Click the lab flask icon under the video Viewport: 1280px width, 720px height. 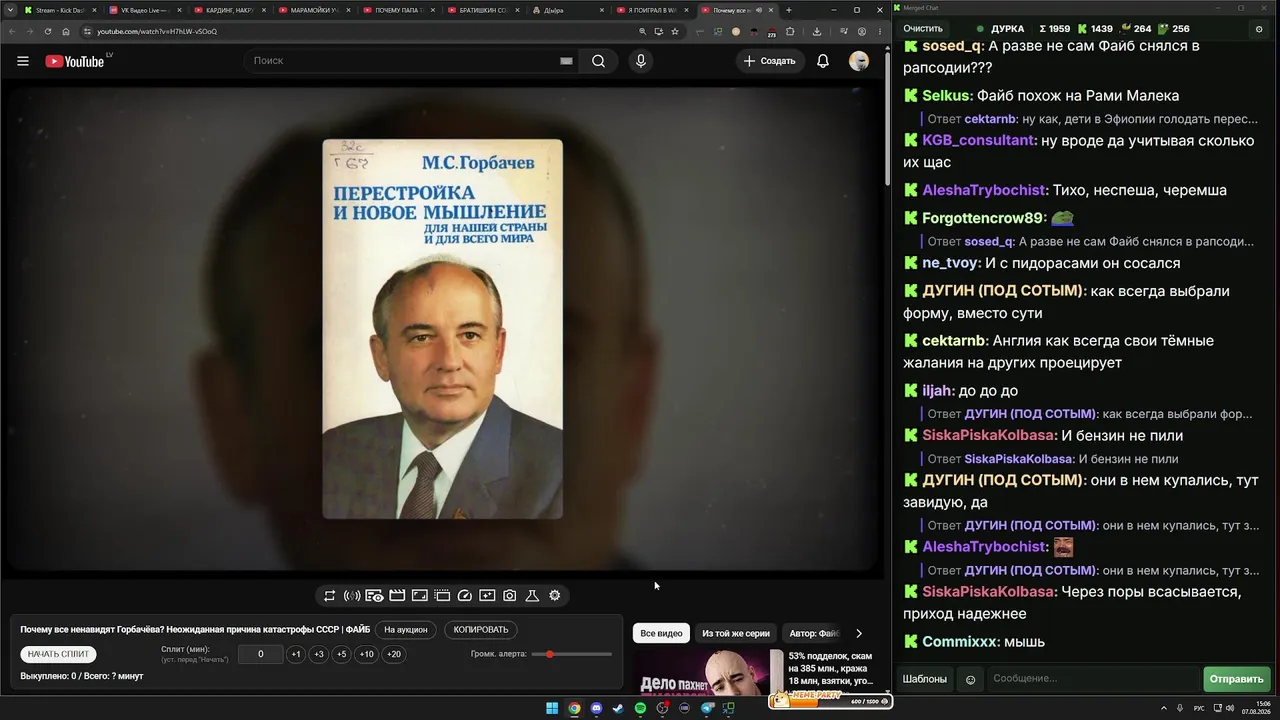click(x=532, y=596)
